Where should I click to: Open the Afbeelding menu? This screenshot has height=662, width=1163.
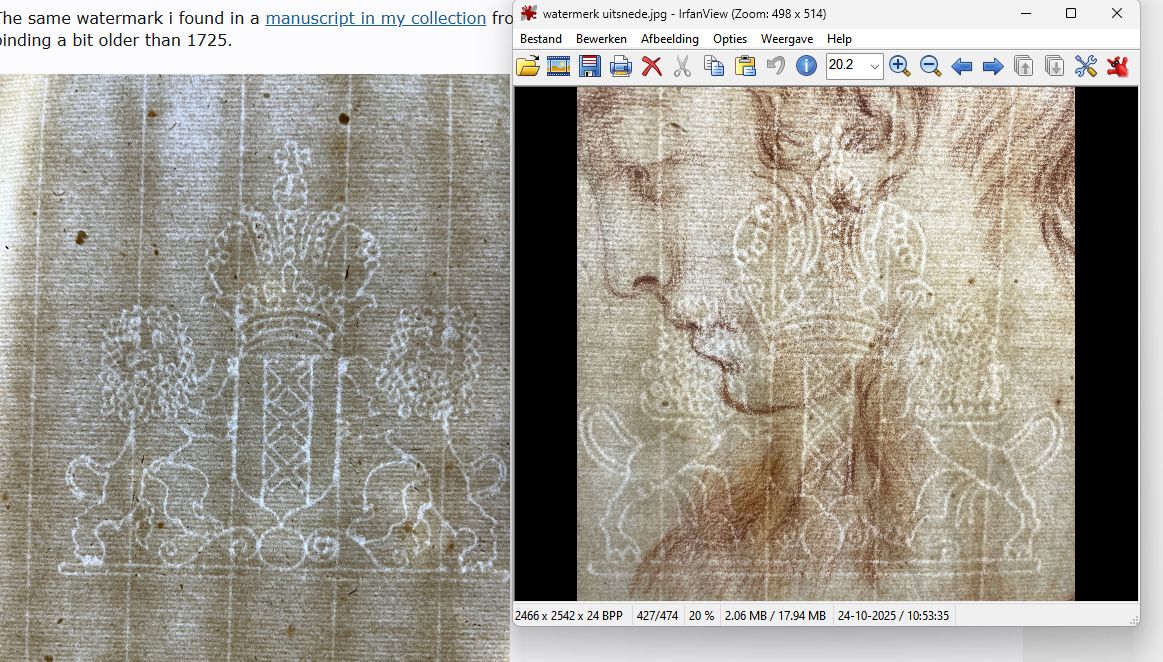pyautogui.click(x=670, y=39)
